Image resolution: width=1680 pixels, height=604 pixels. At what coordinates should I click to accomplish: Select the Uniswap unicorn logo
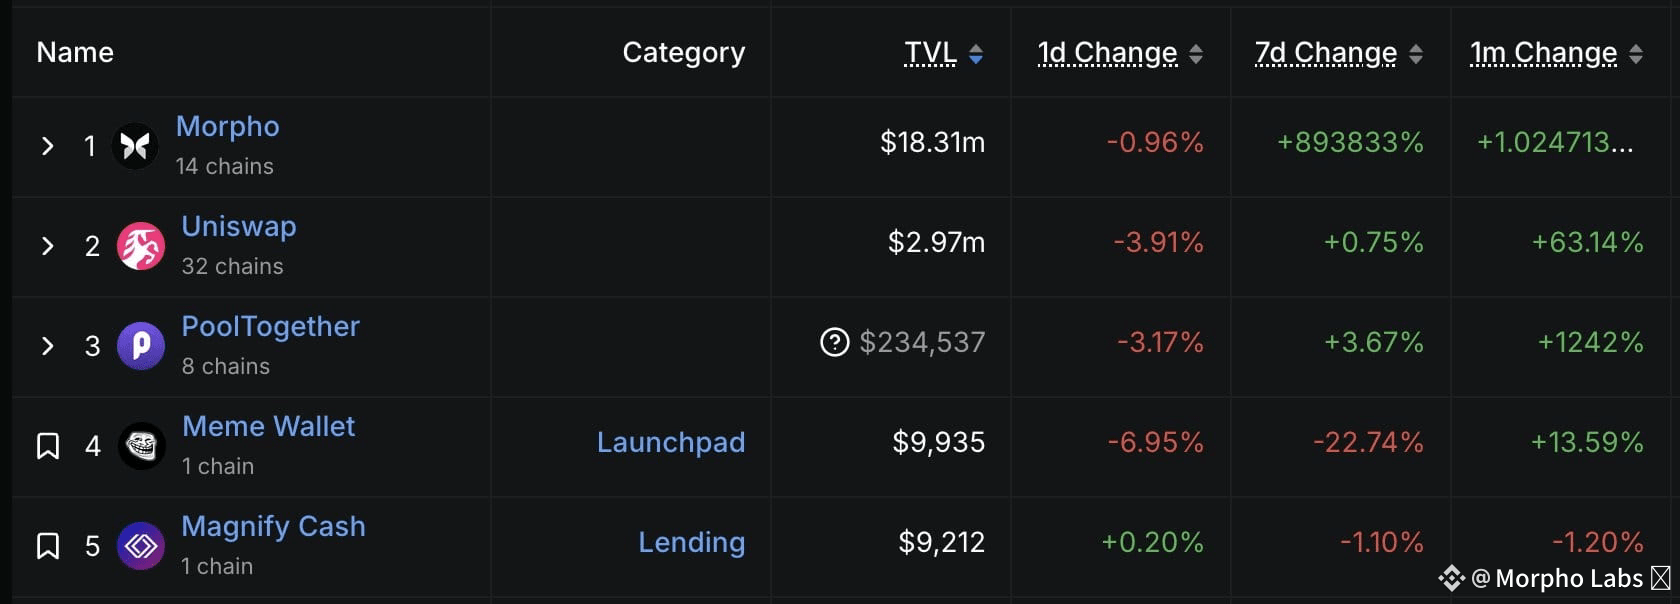140,246
